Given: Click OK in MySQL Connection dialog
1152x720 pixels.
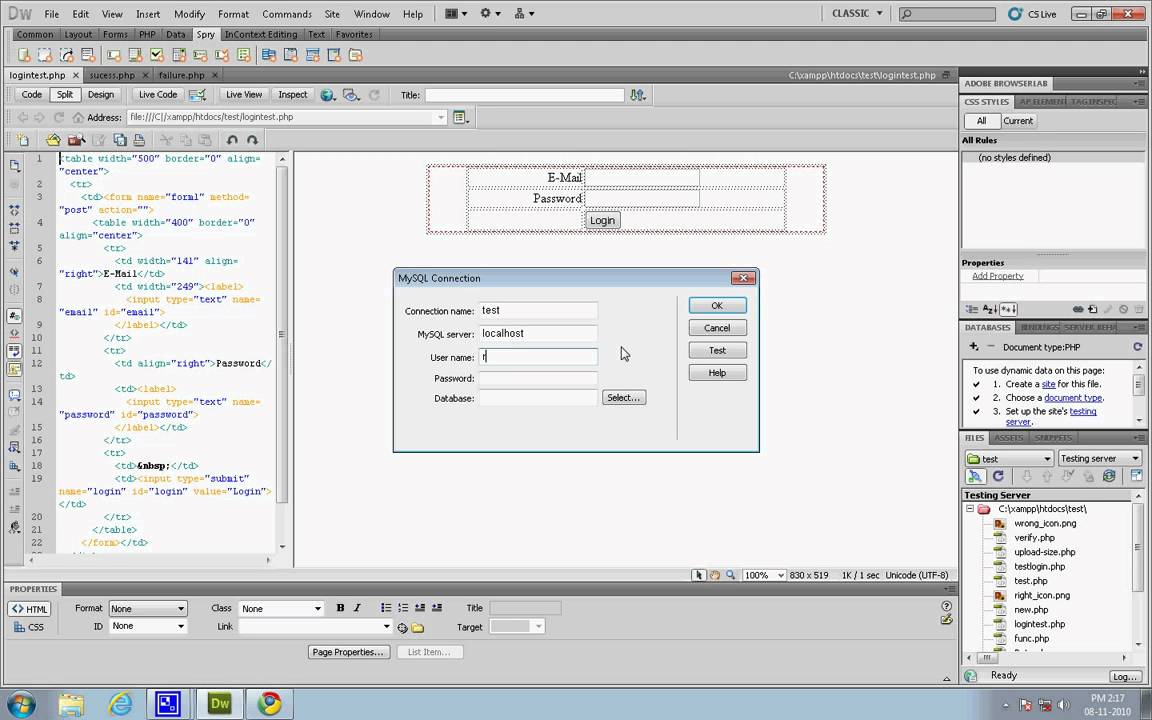Looking at the screenshot, I should (x=717, y=306).
